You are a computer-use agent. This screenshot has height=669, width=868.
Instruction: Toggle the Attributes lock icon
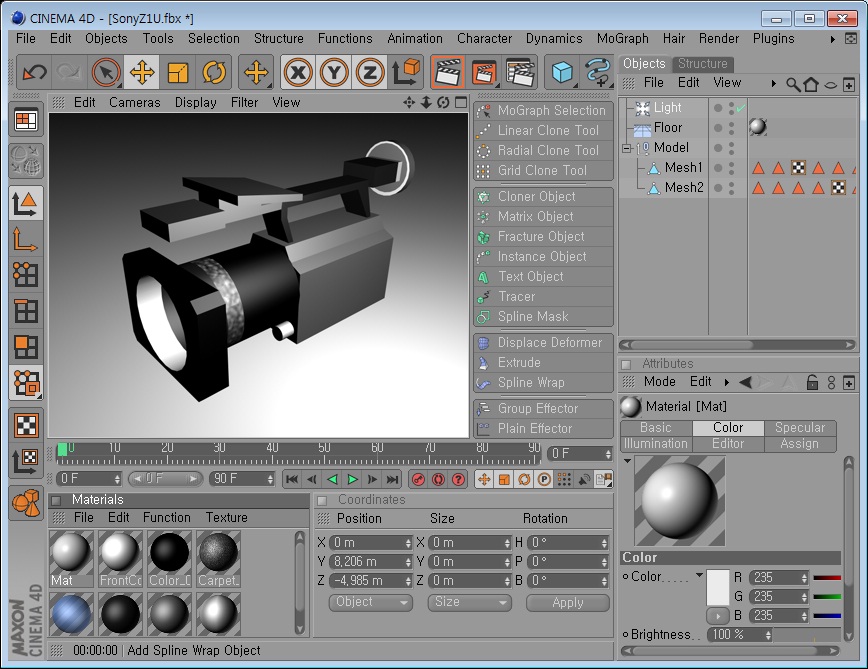(x=812, y=382)
